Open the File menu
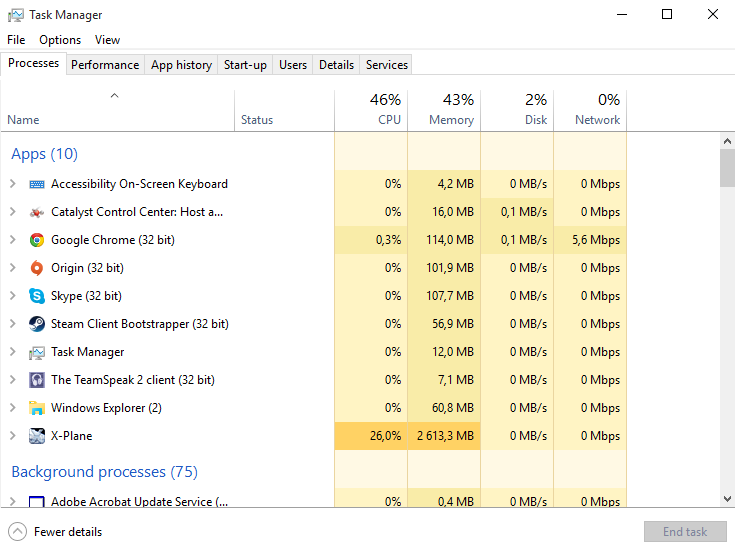This screenshot has height=556, width=735. 16,40
